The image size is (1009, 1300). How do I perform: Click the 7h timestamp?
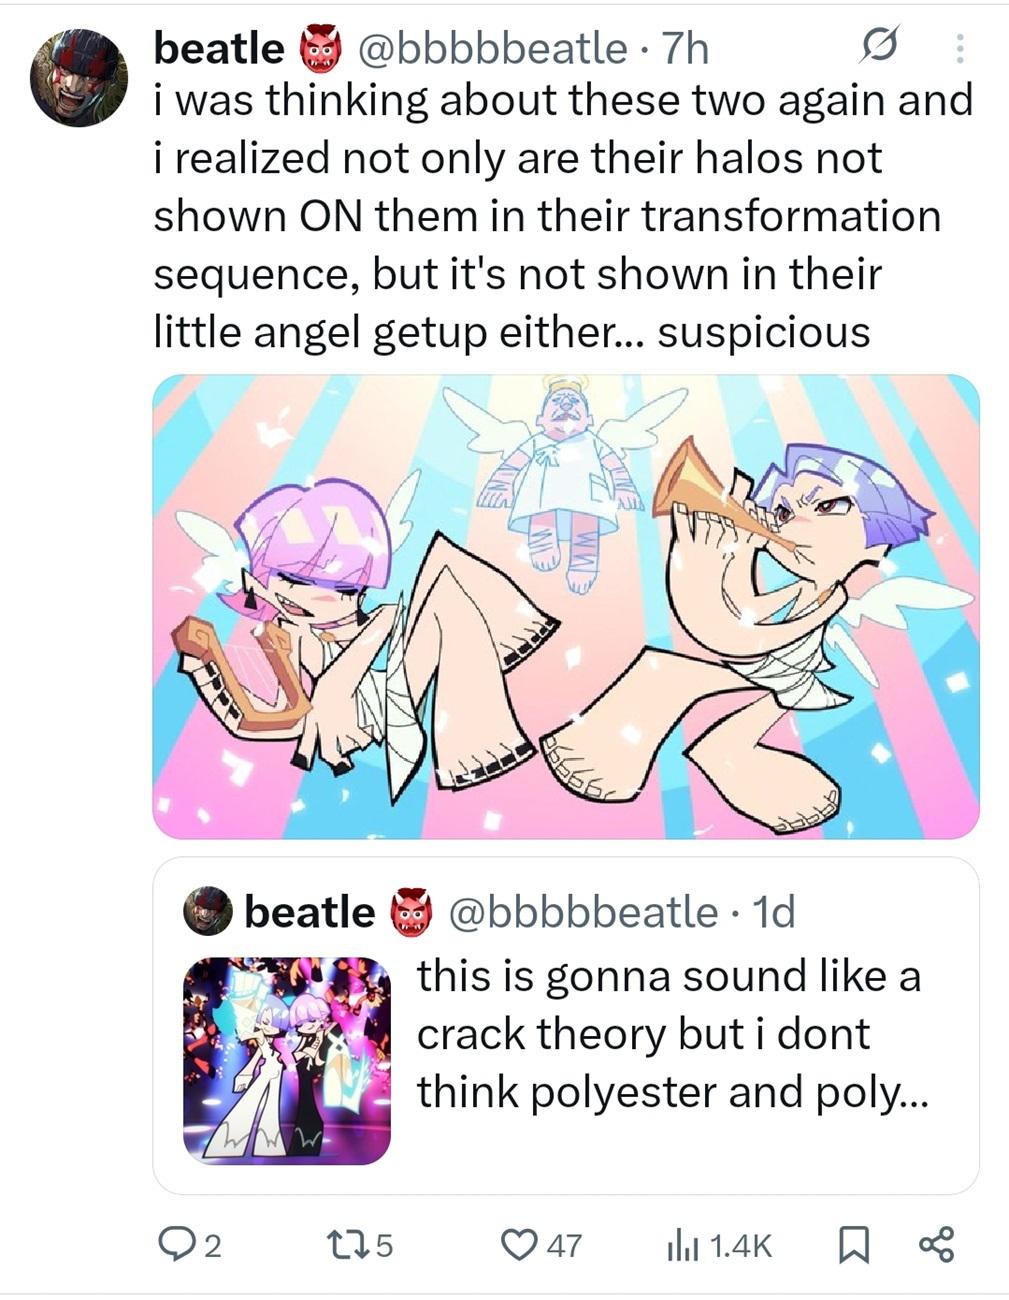pyautogui.click(x=686, y=48)
